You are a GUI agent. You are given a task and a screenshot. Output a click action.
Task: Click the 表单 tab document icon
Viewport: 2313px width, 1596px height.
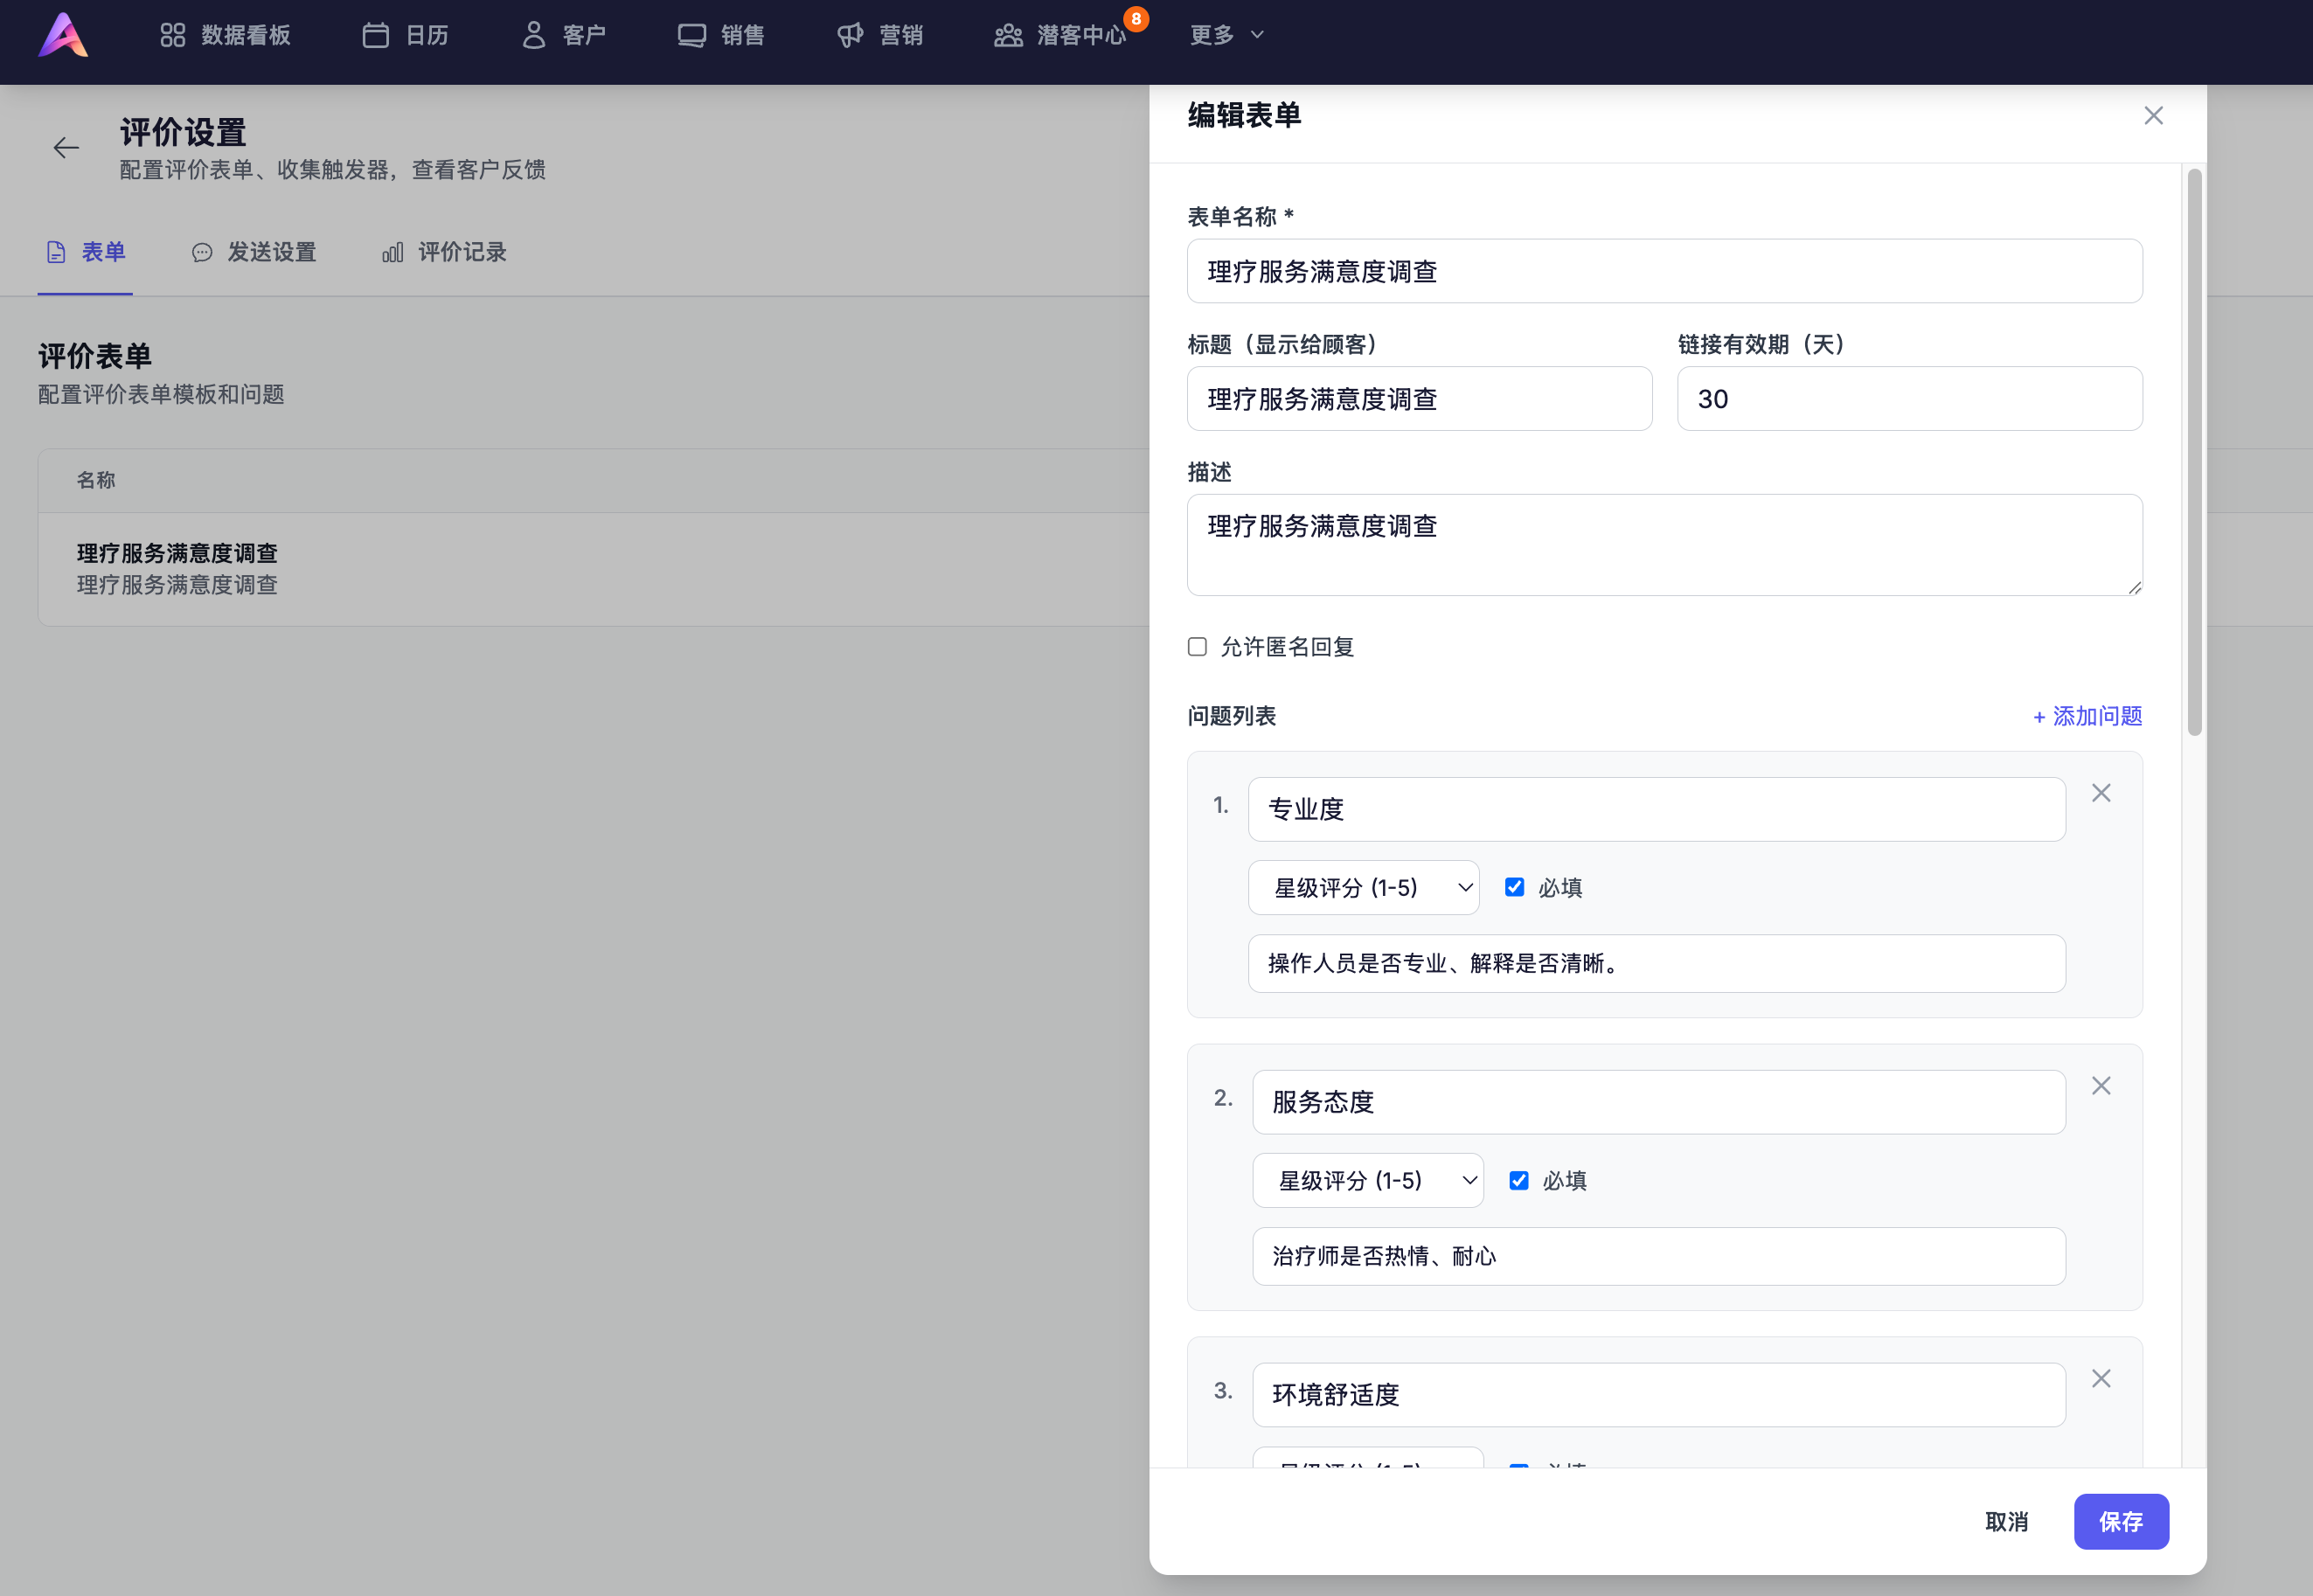[56, 252]
